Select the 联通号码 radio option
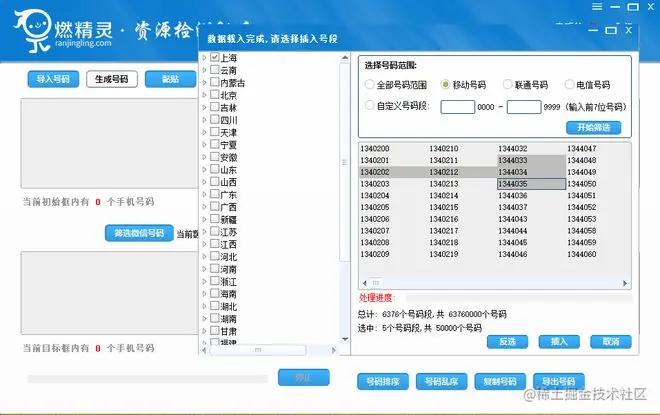This screenshot has width=660, height=415. [x=508, y=84]
